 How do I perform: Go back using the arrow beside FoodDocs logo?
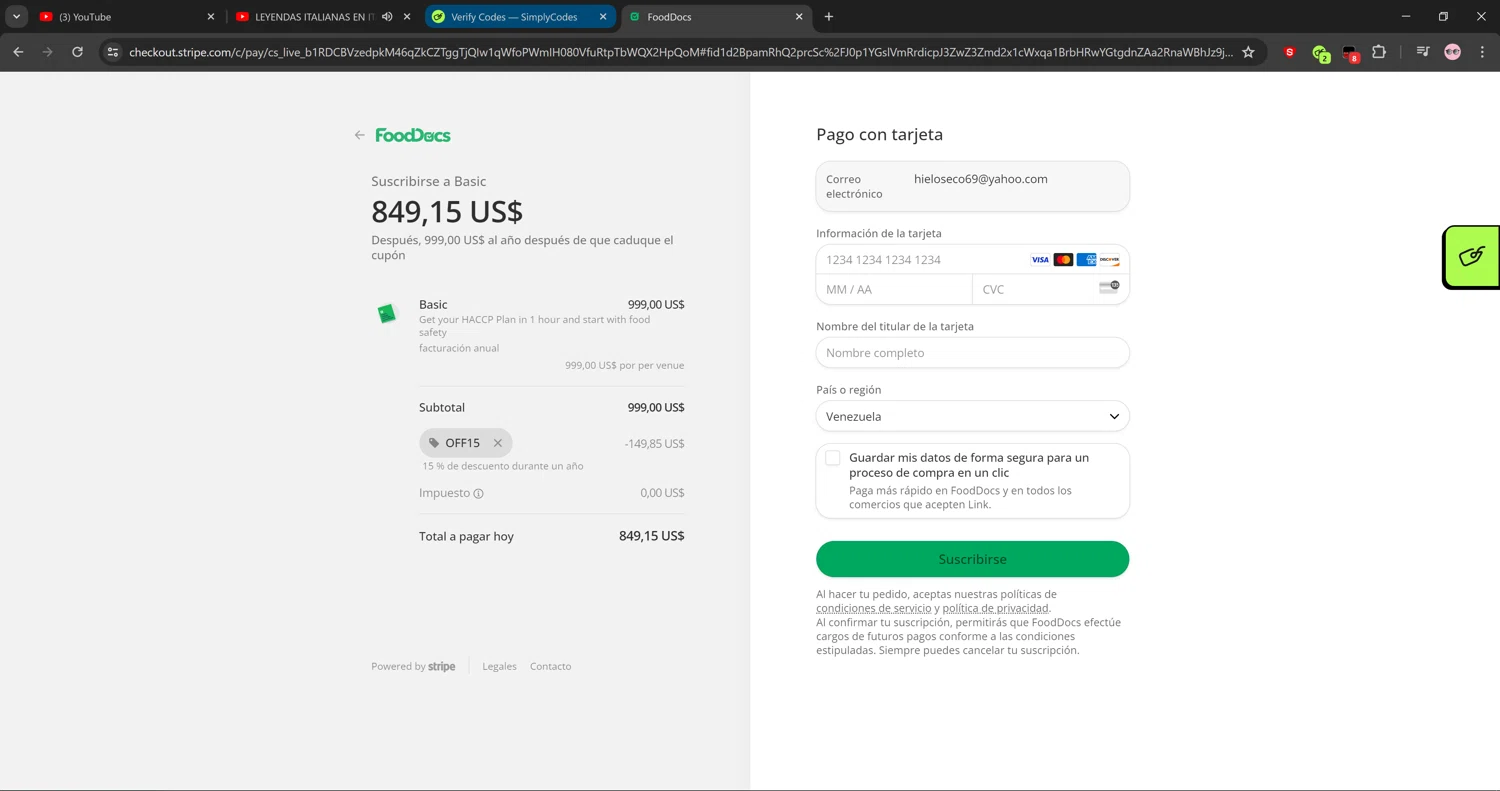point(359,135)
